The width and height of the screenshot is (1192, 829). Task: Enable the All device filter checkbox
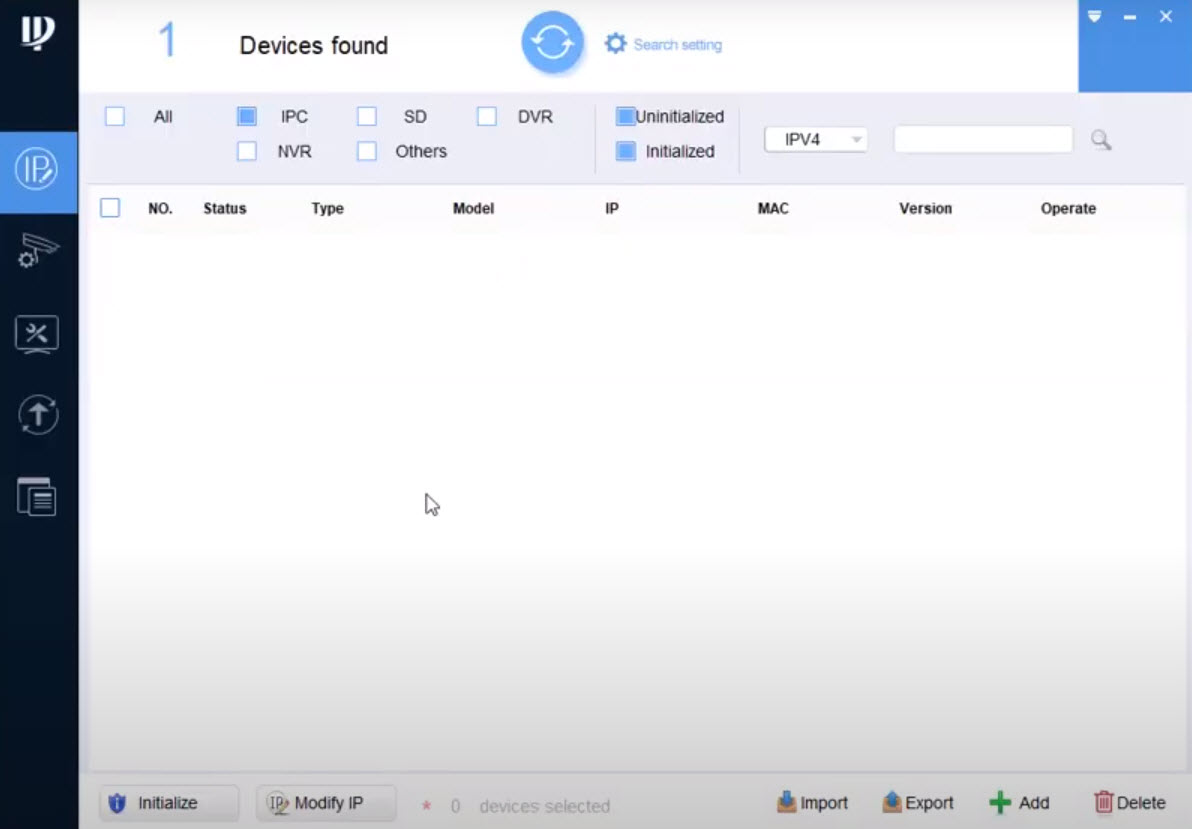point(114,116)
